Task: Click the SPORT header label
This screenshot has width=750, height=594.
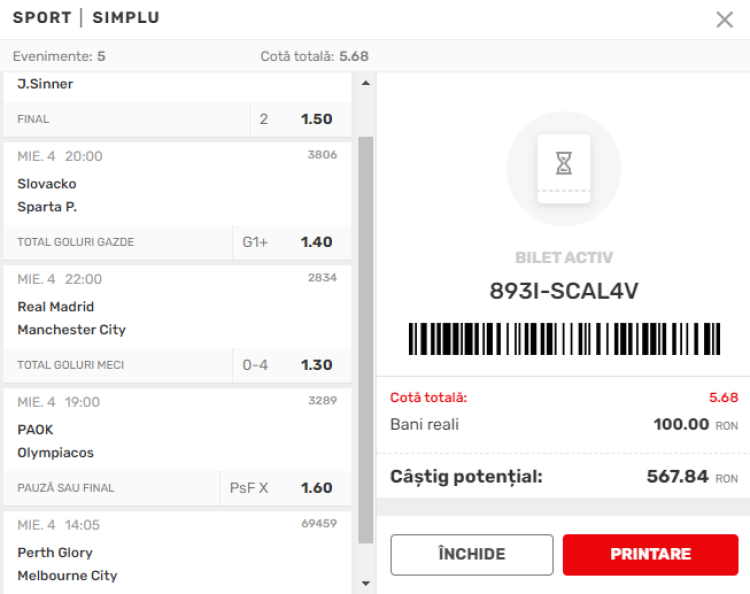Action: click(x=42, y=18)
